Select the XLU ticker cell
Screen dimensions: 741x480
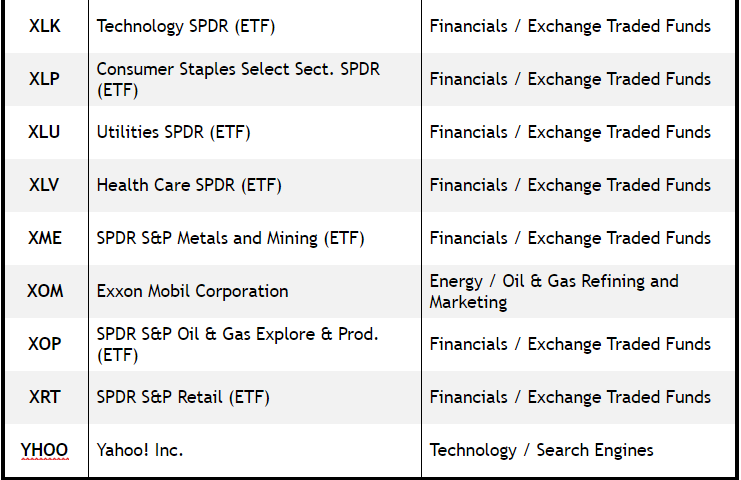pos(46,132)
